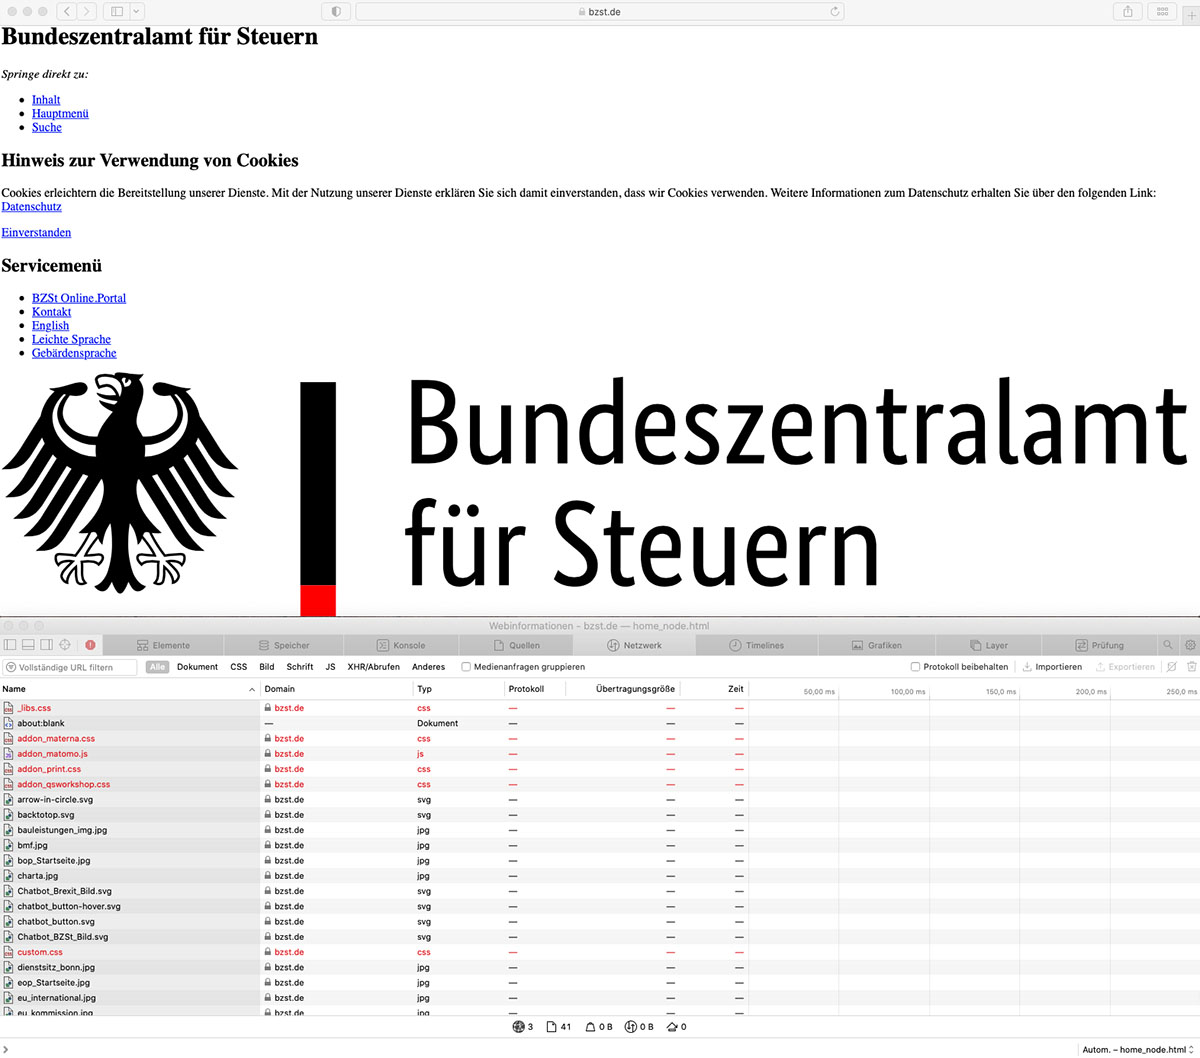
Task: Check Medienanfragen gruppieren
Action: coord(466,666)
